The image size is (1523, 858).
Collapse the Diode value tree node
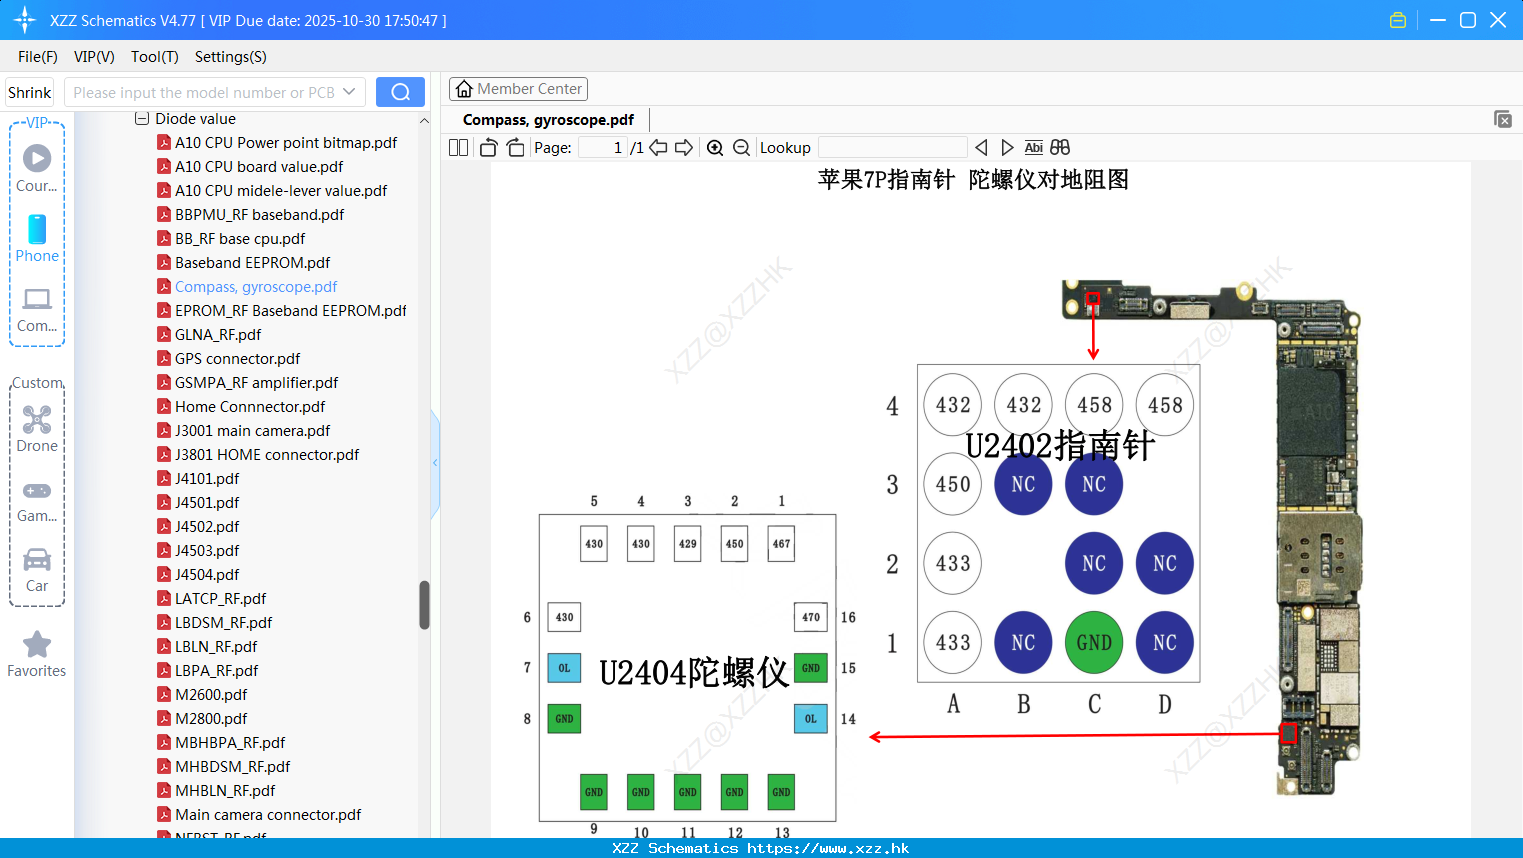coord(142,119)
